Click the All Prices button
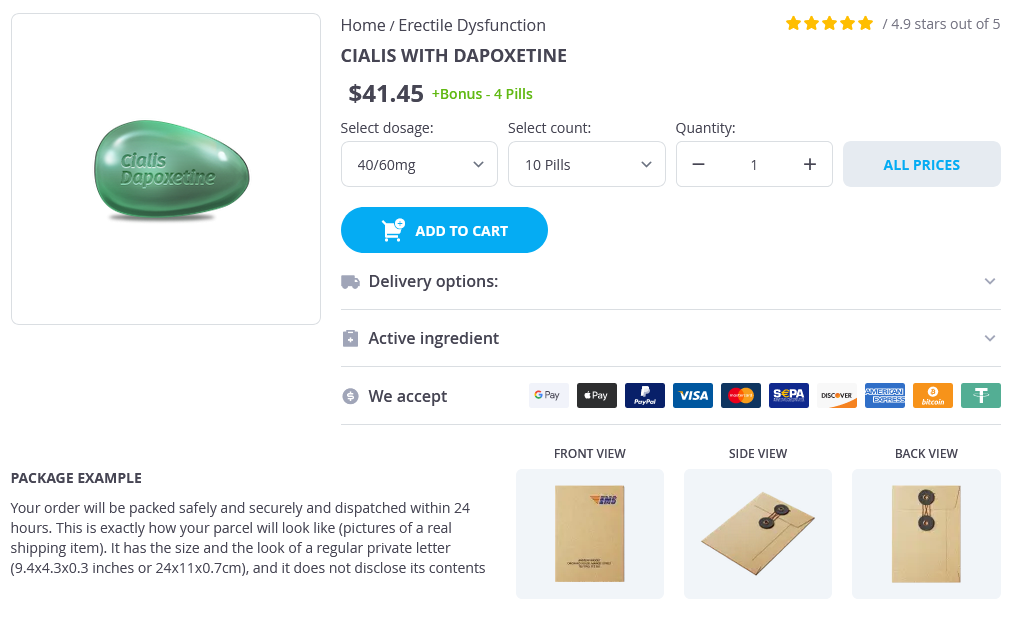This screenshot has width=1016, height=617. (x=921, y=165)
